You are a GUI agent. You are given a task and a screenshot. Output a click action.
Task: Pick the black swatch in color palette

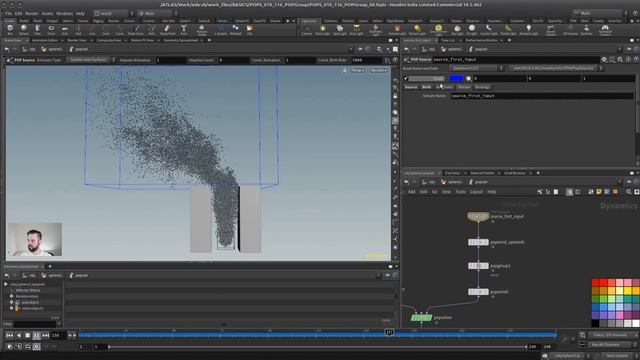(x=596, y=324)
